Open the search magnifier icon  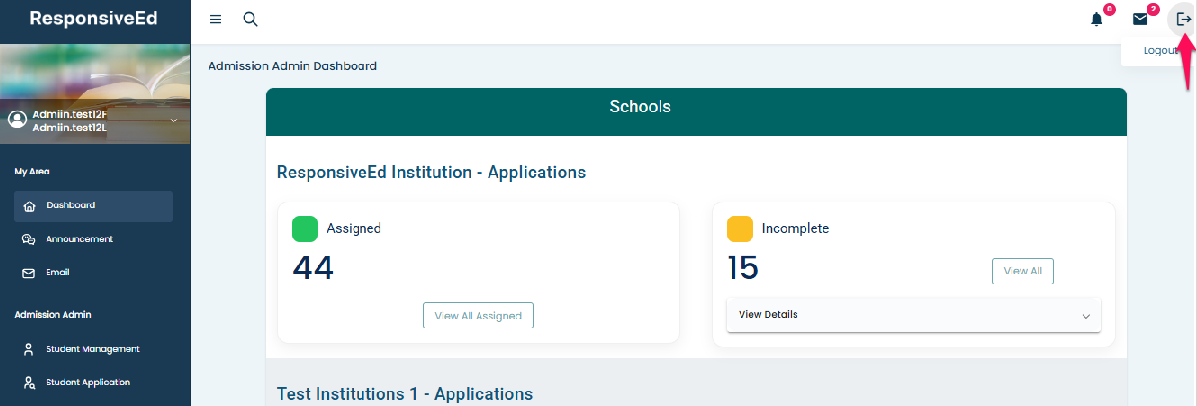pyautogui.click(x=250, y=19)
